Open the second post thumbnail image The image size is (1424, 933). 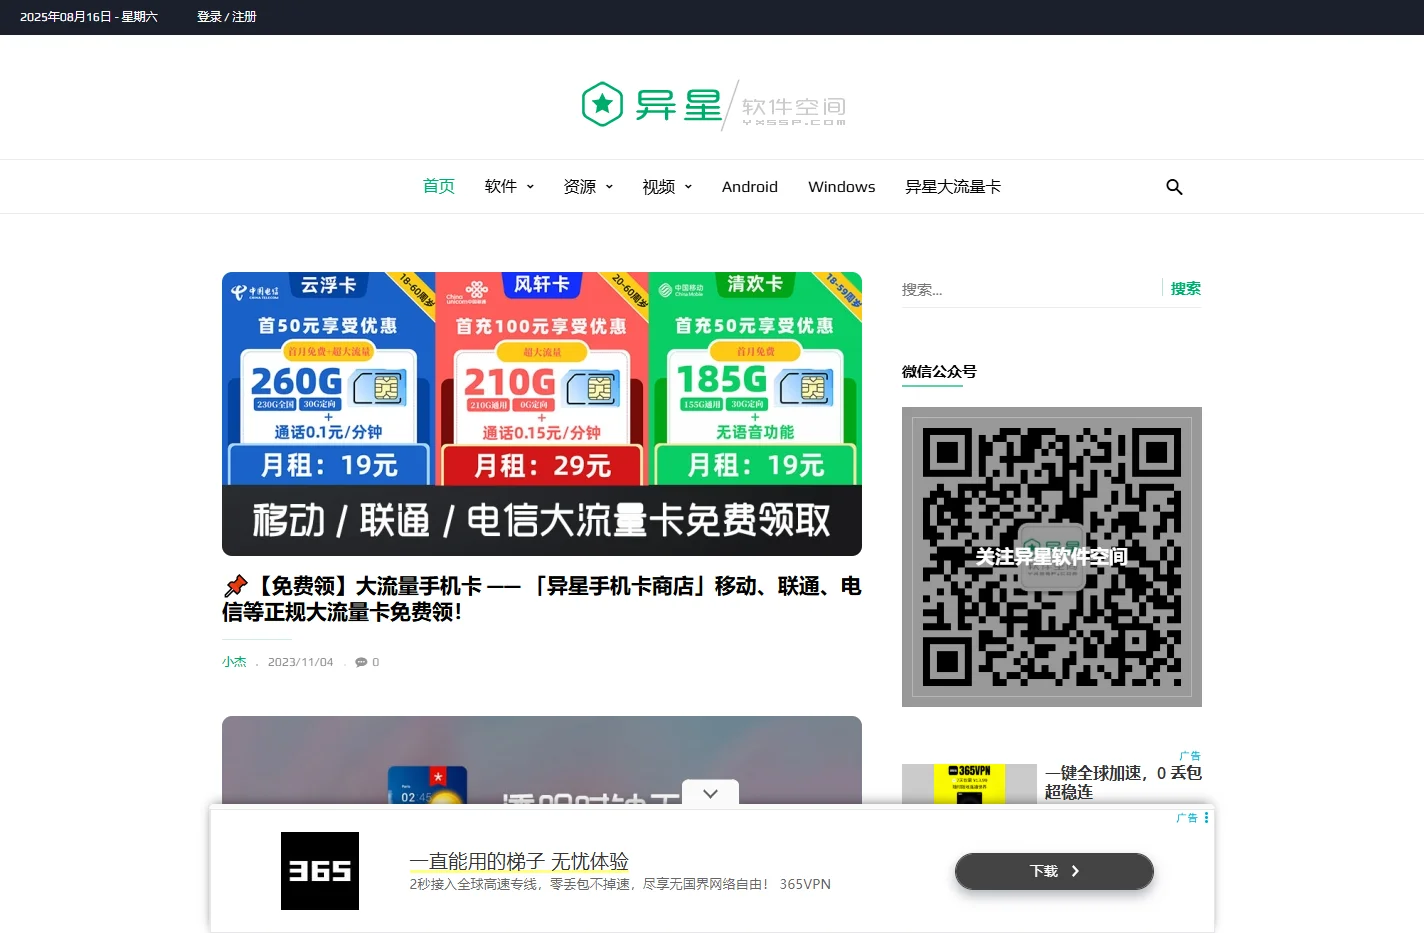[542, 760]
